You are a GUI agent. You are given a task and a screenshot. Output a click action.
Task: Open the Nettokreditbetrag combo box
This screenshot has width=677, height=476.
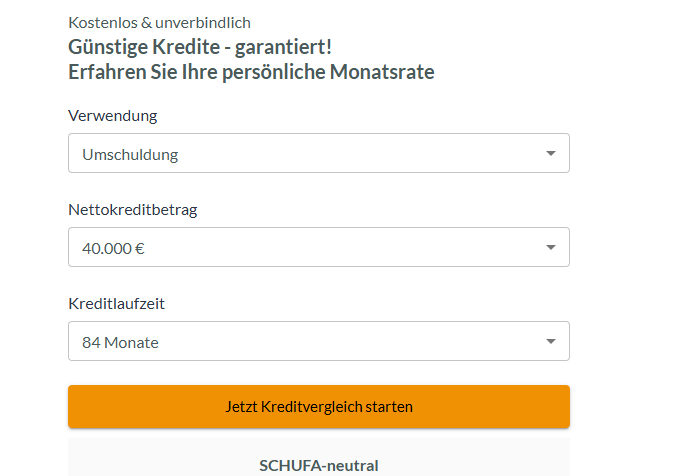[x=318, y=248]
